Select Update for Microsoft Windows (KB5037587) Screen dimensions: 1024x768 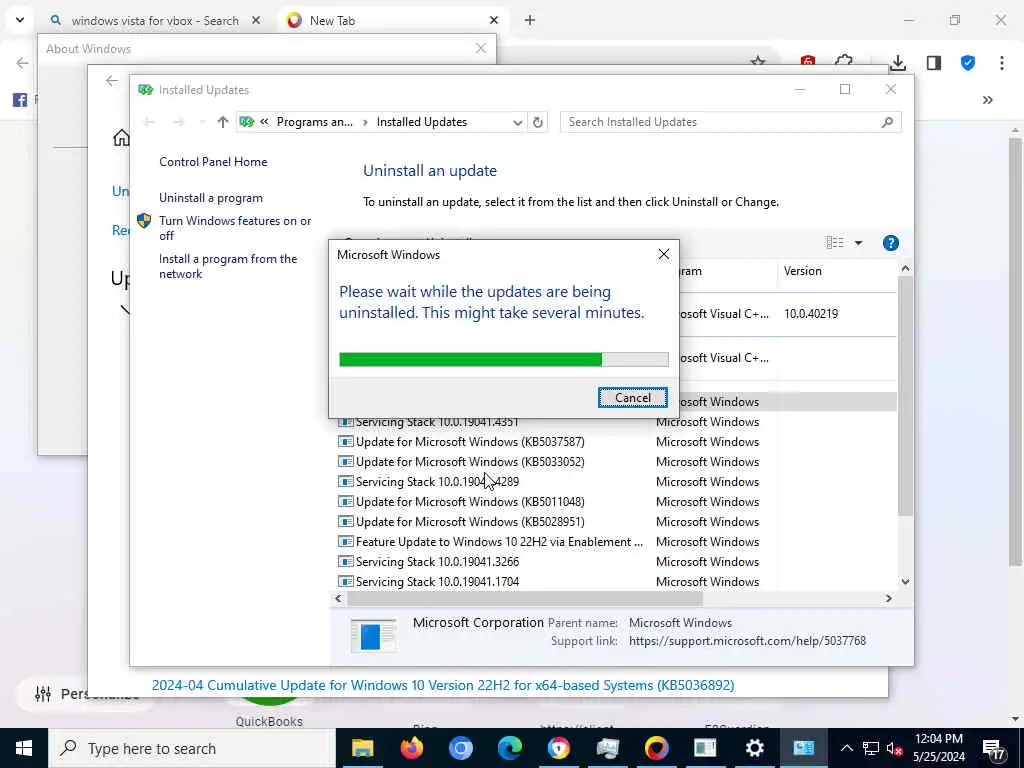(x=616, y=442)
